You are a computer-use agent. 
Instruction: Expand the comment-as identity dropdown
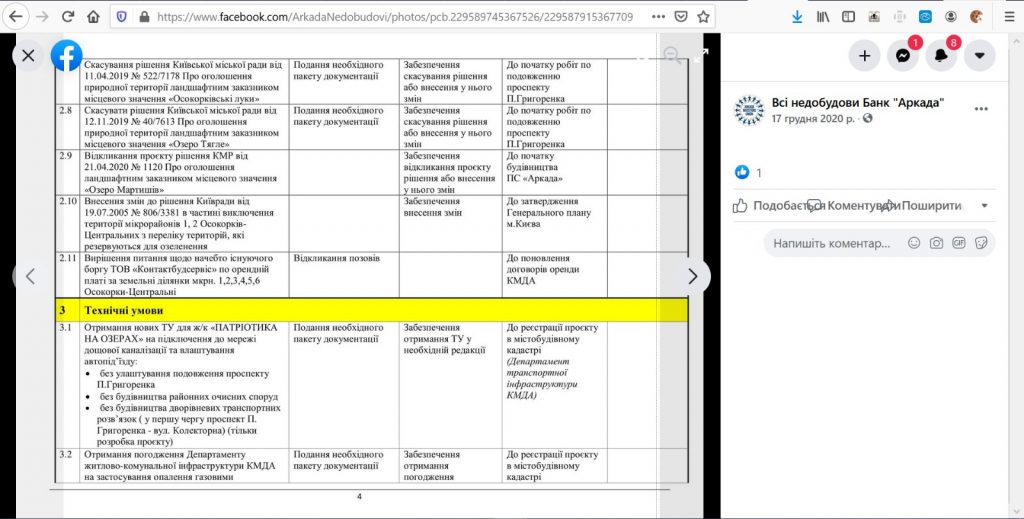coord(985,206)
